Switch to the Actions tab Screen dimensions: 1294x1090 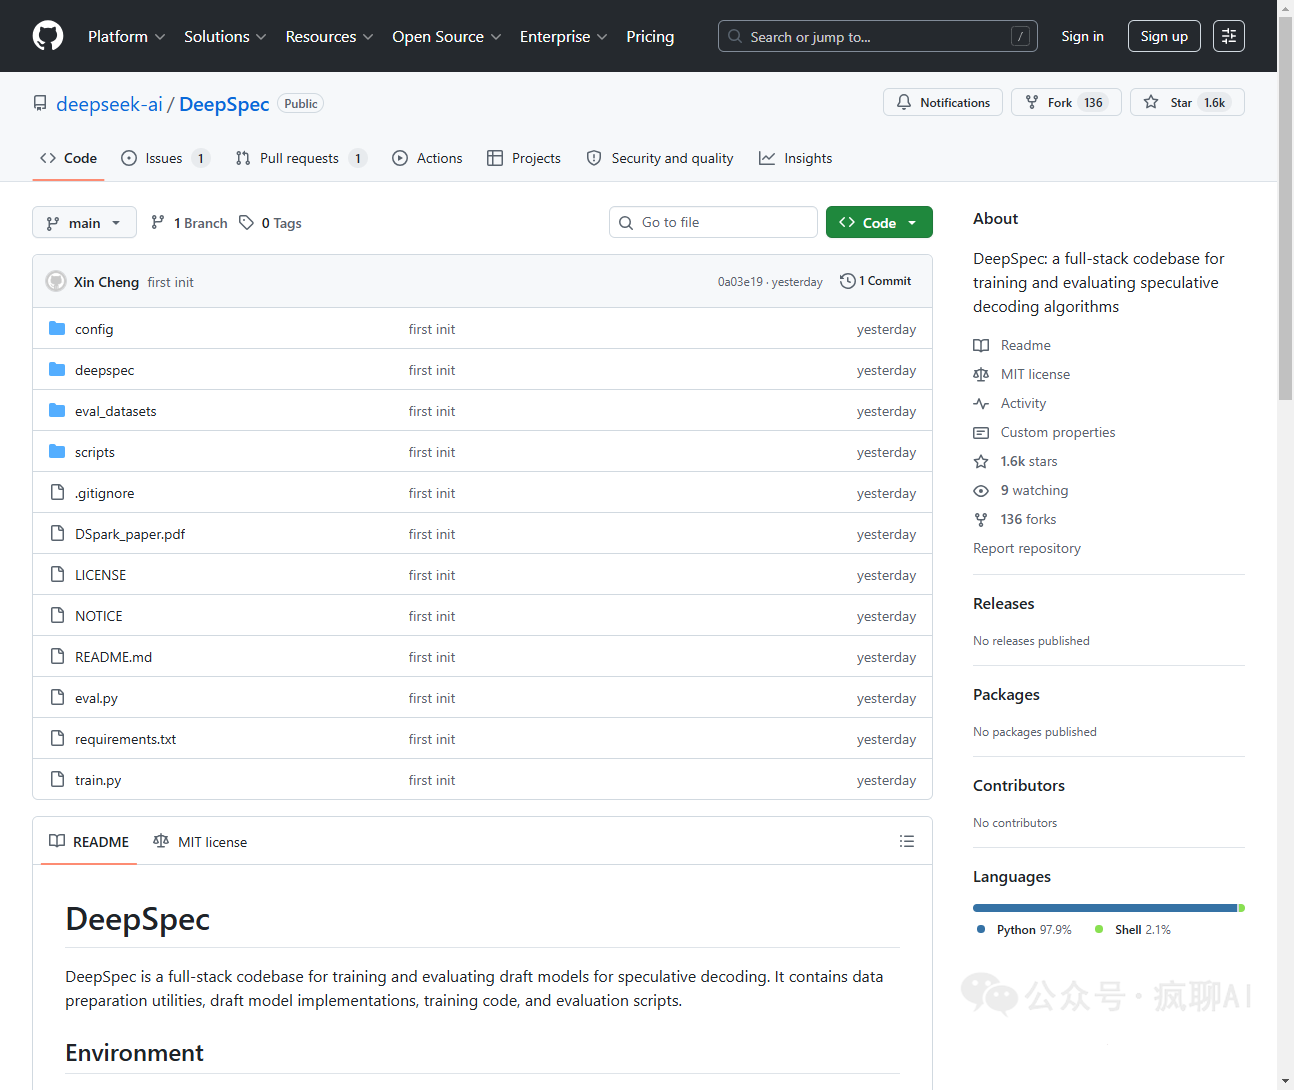(428, 158)
